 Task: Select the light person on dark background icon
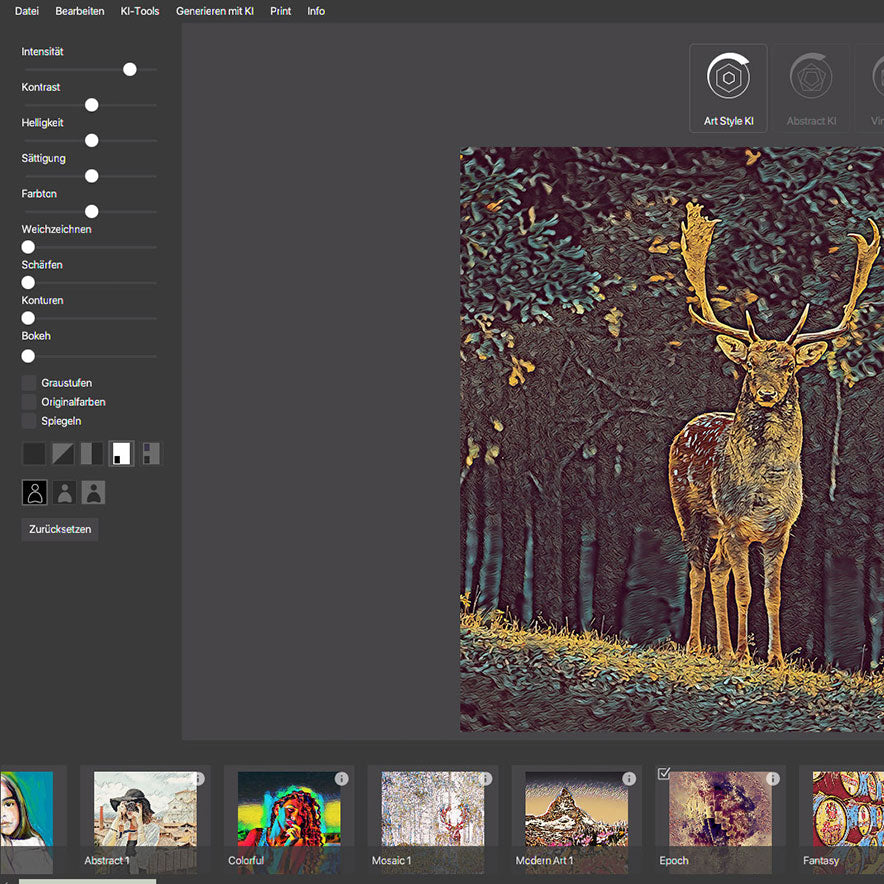[x=65, y=492]
